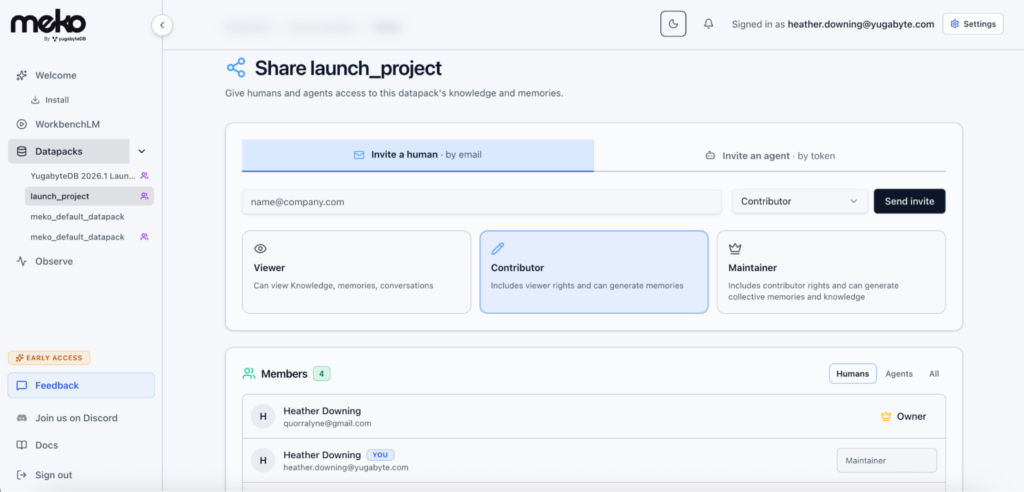Choose Maintainer role card
This screenshot has width=1024, height=492.
click(831, 272)
